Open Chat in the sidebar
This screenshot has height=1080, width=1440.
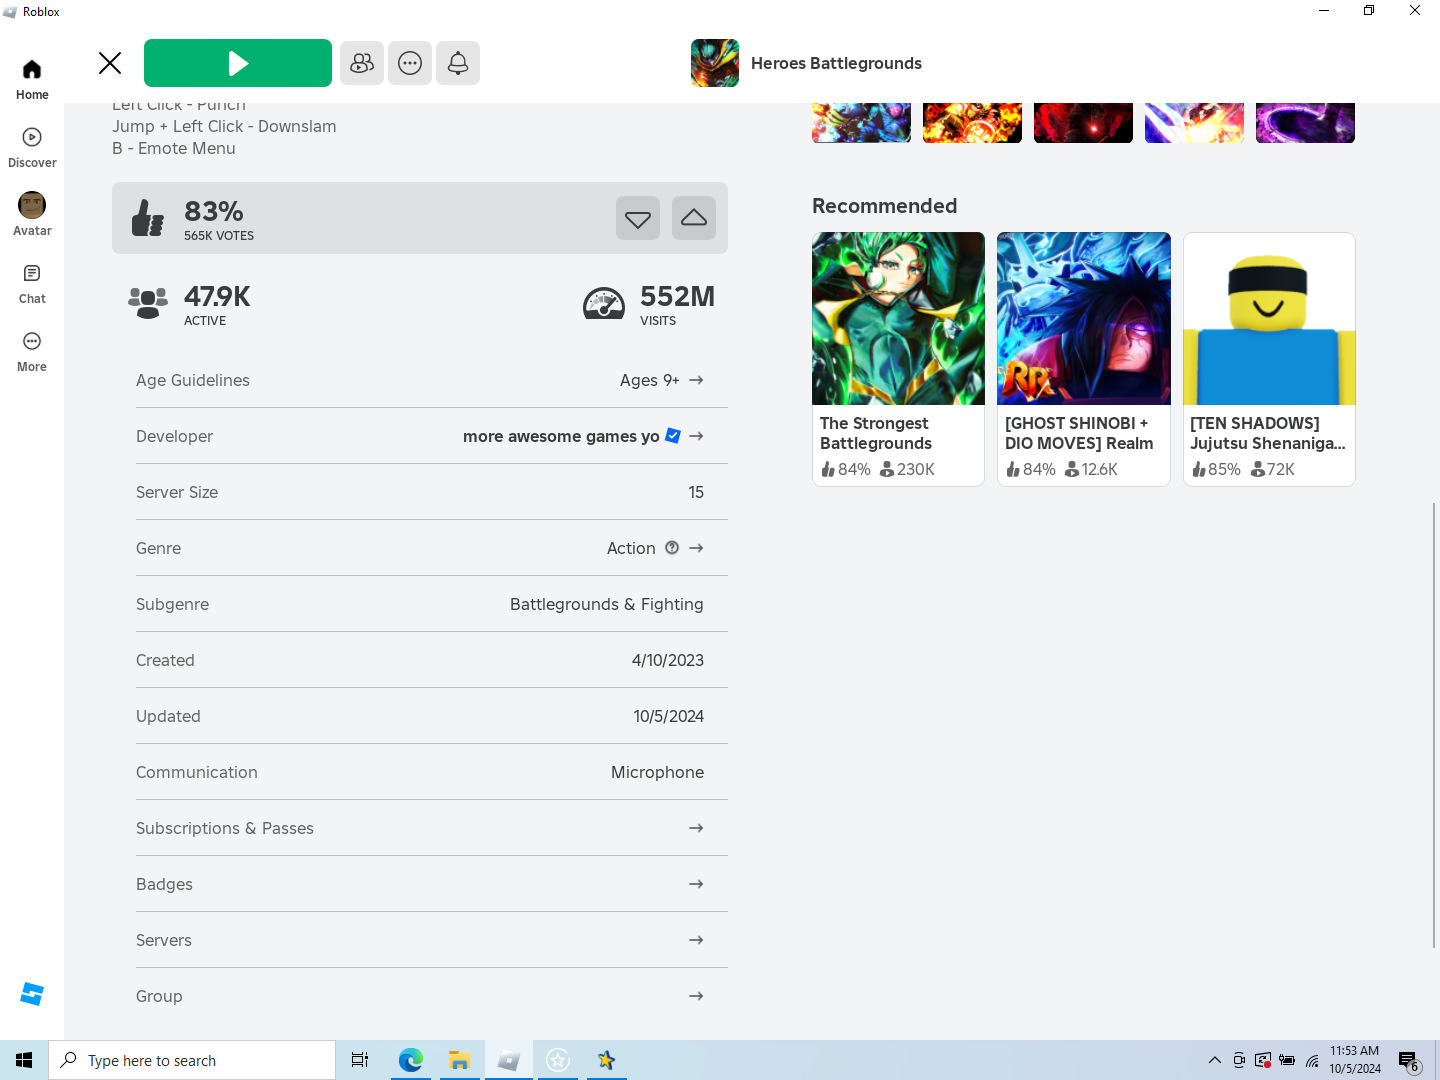click(32, 284)
